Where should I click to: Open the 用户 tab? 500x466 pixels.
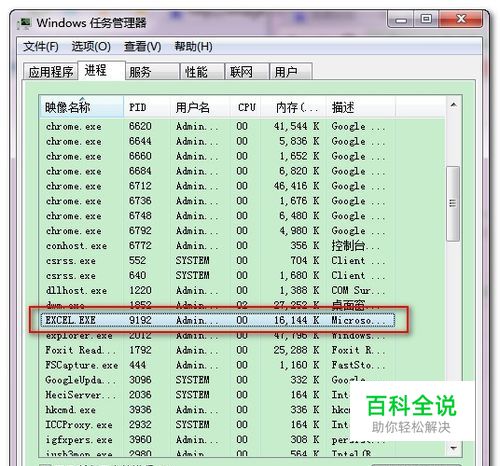[x=291, y=71]
